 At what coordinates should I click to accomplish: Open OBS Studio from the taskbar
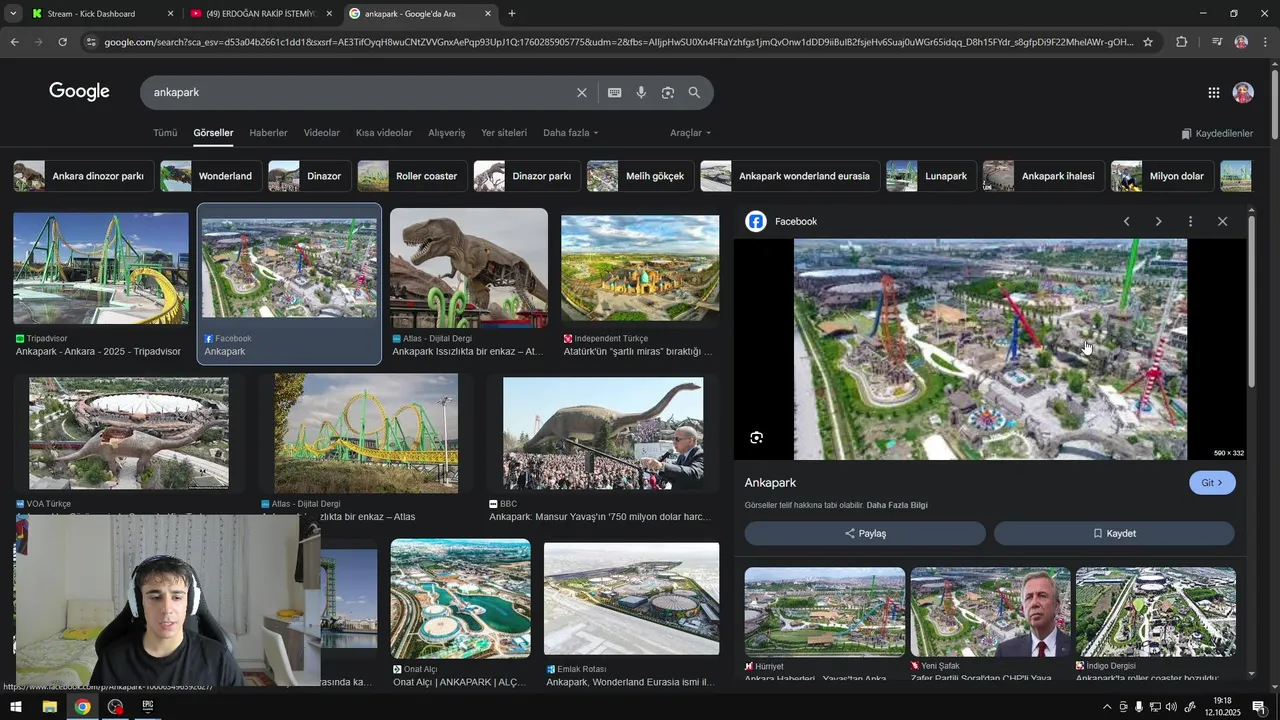[x=115, y=707]
